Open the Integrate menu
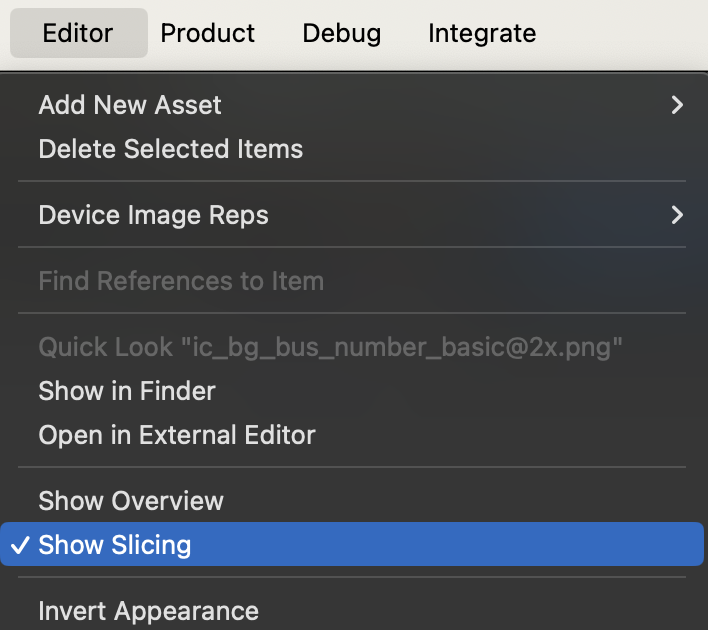The image size is (708, 630). point(482,33)
